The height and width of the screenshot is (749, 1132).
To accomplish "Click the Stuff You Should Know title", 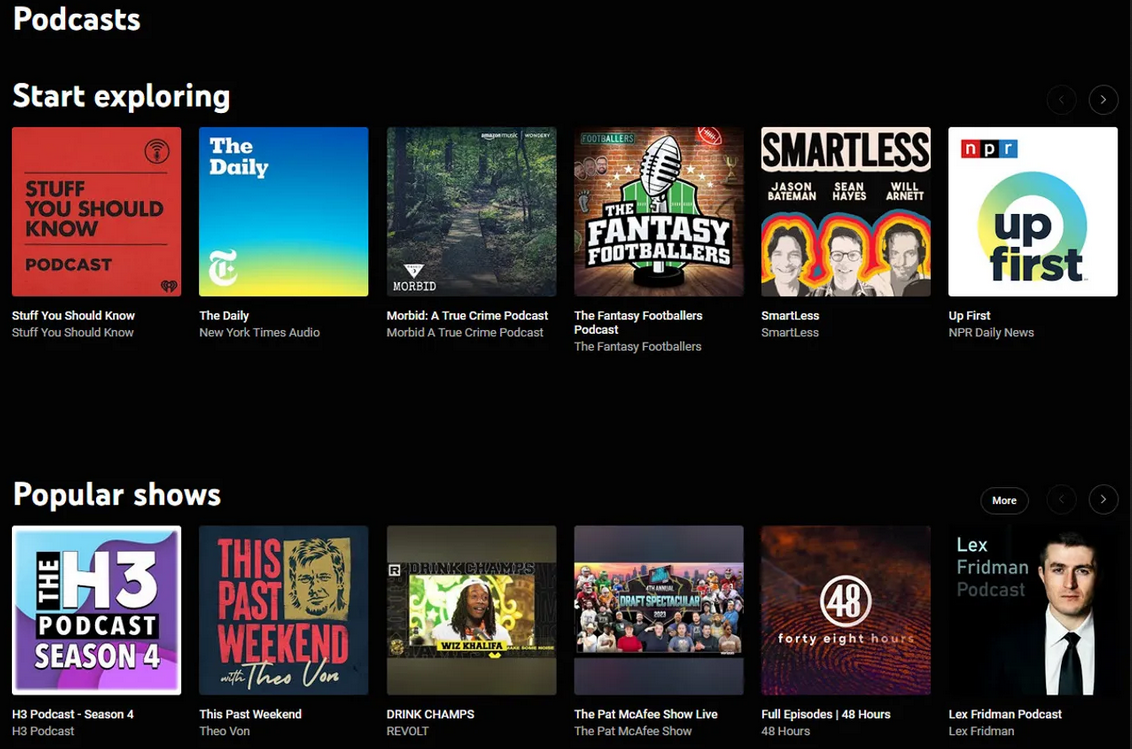I will [x=74, y=316].
